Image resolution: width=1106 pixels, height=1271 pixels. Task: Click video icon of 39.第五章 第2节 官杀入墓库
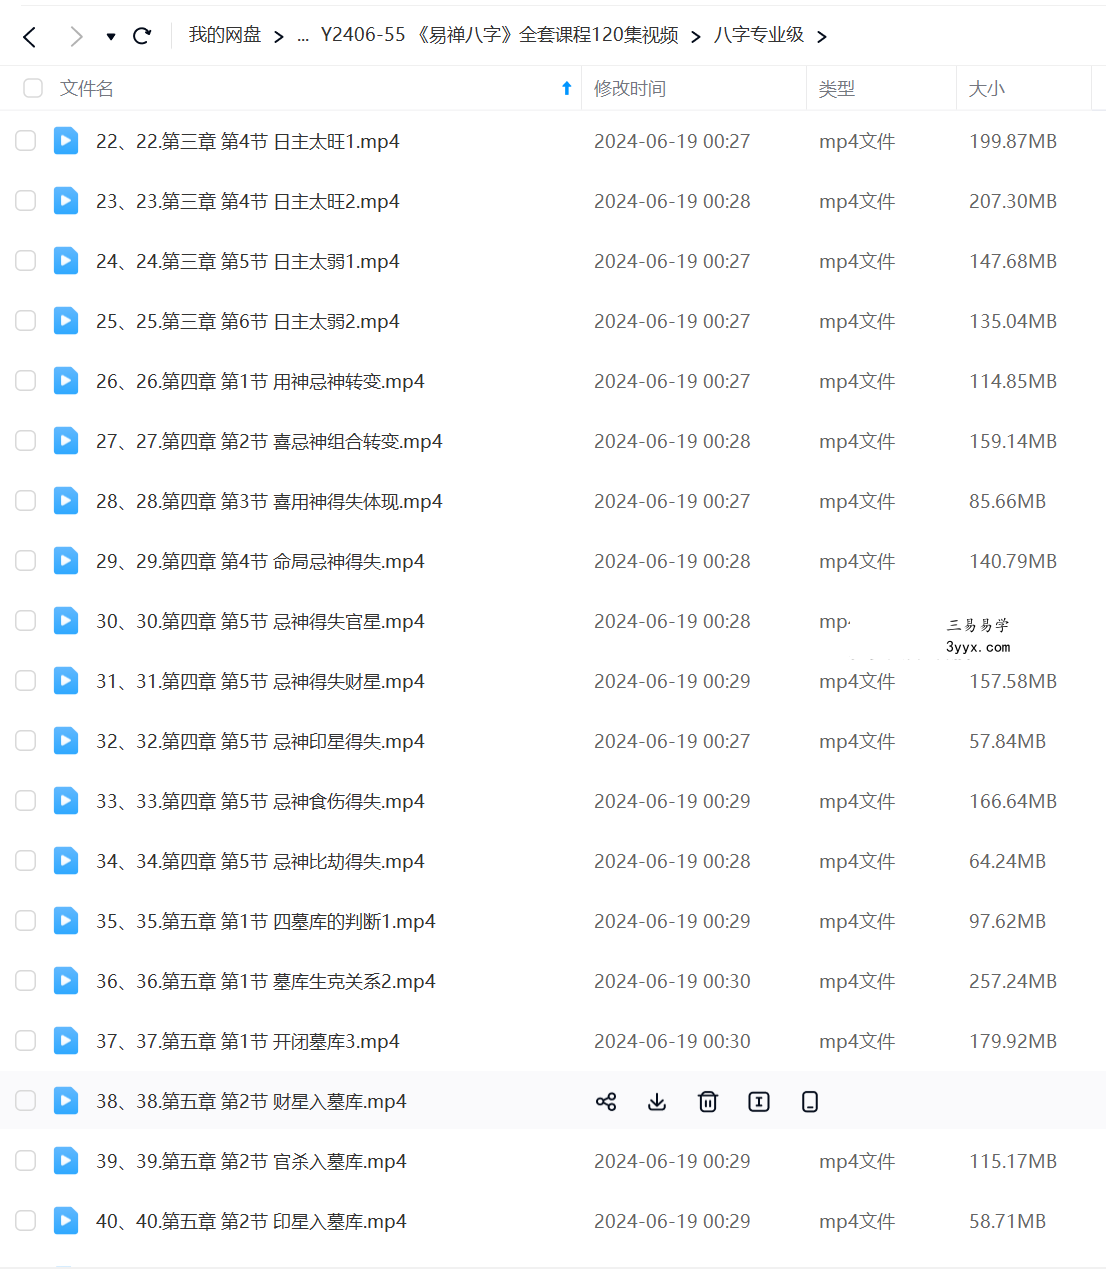[x=66, y=1161]
